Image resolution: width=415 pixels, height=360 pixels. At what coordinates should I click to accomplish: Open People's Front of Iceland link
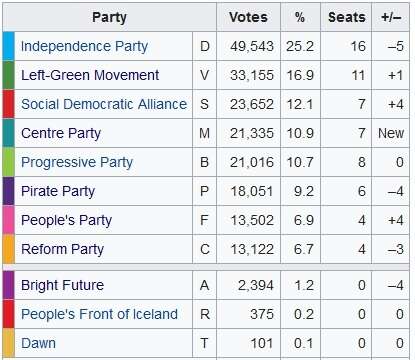99,314
